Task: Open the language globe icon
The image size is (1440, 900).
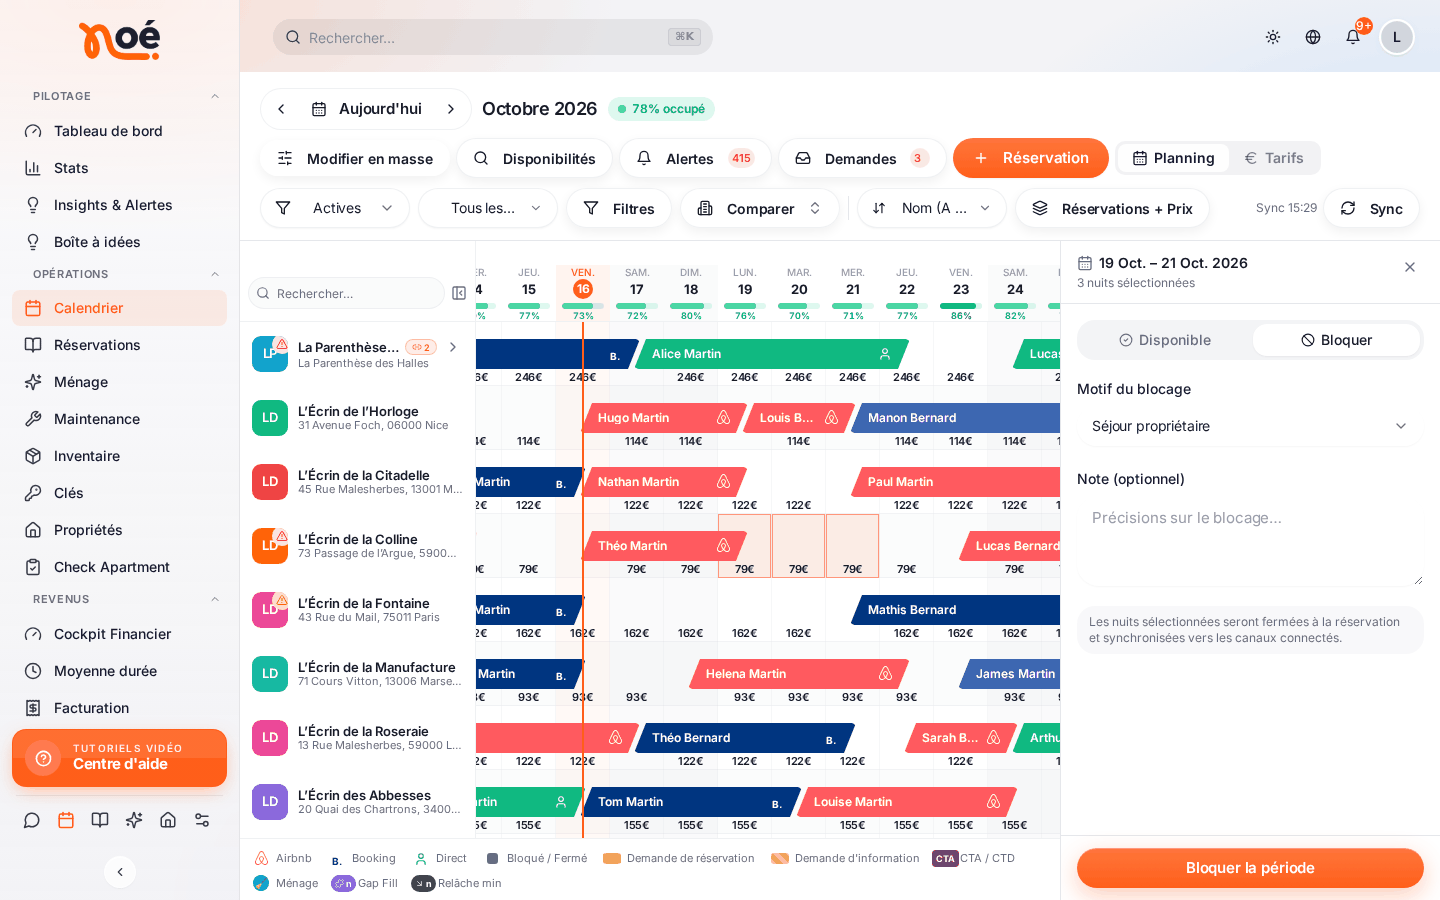Action: coord(1313,37)
